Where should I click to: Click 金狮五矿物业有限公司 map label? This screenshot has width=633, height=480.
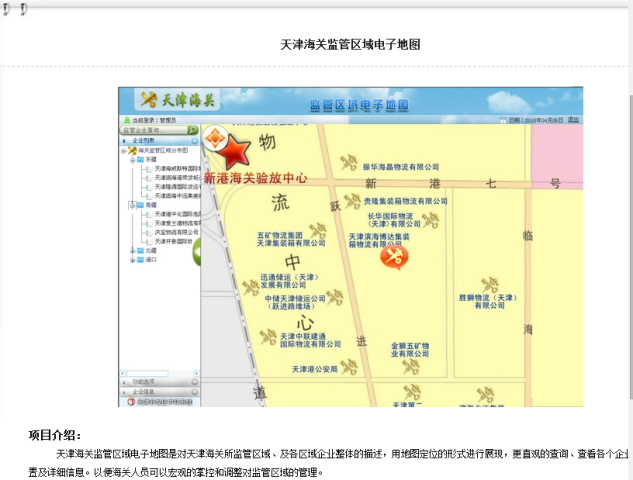pos(410,350)
